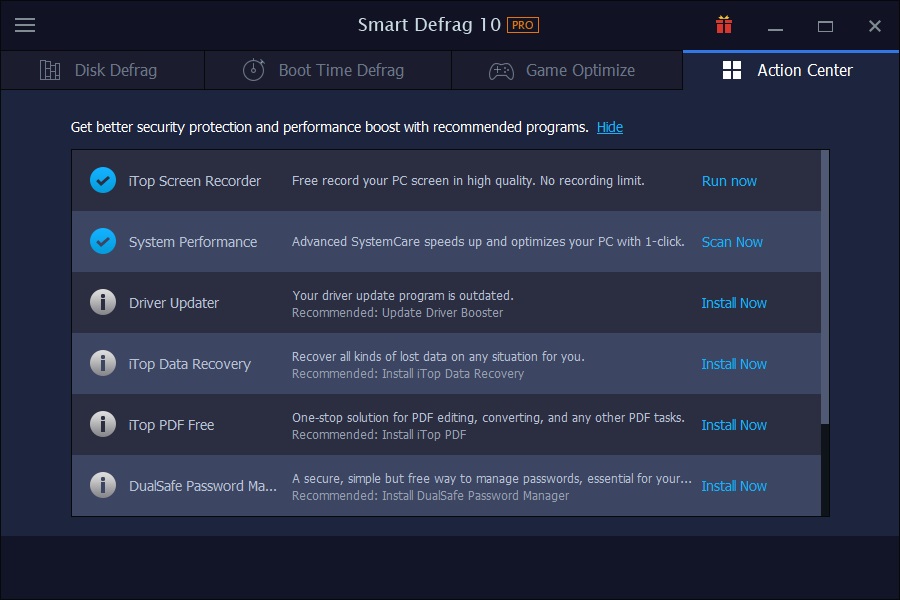Click the checkmark icon beside System Performance
This screenshot has height=600, width=900.
click(x=103, y=241)
